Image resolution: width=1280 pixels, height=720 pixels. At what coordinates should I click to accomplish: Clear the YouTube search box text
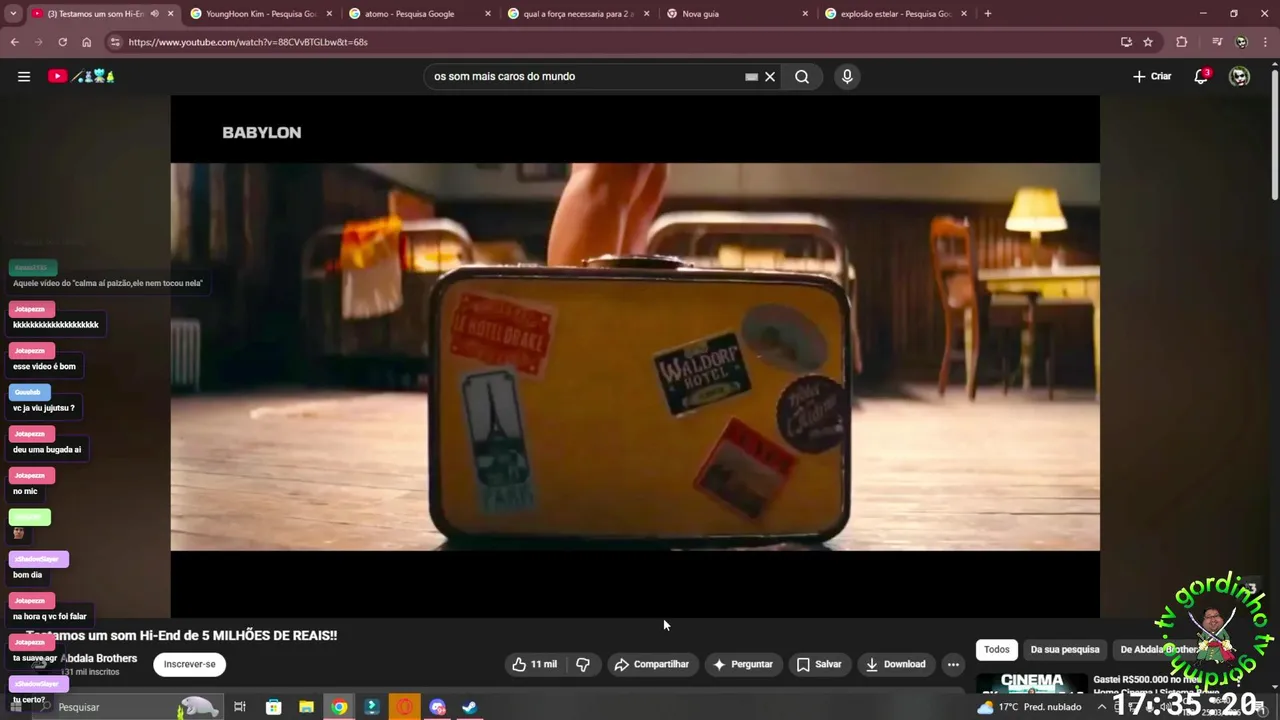click(x=770, y=76)
